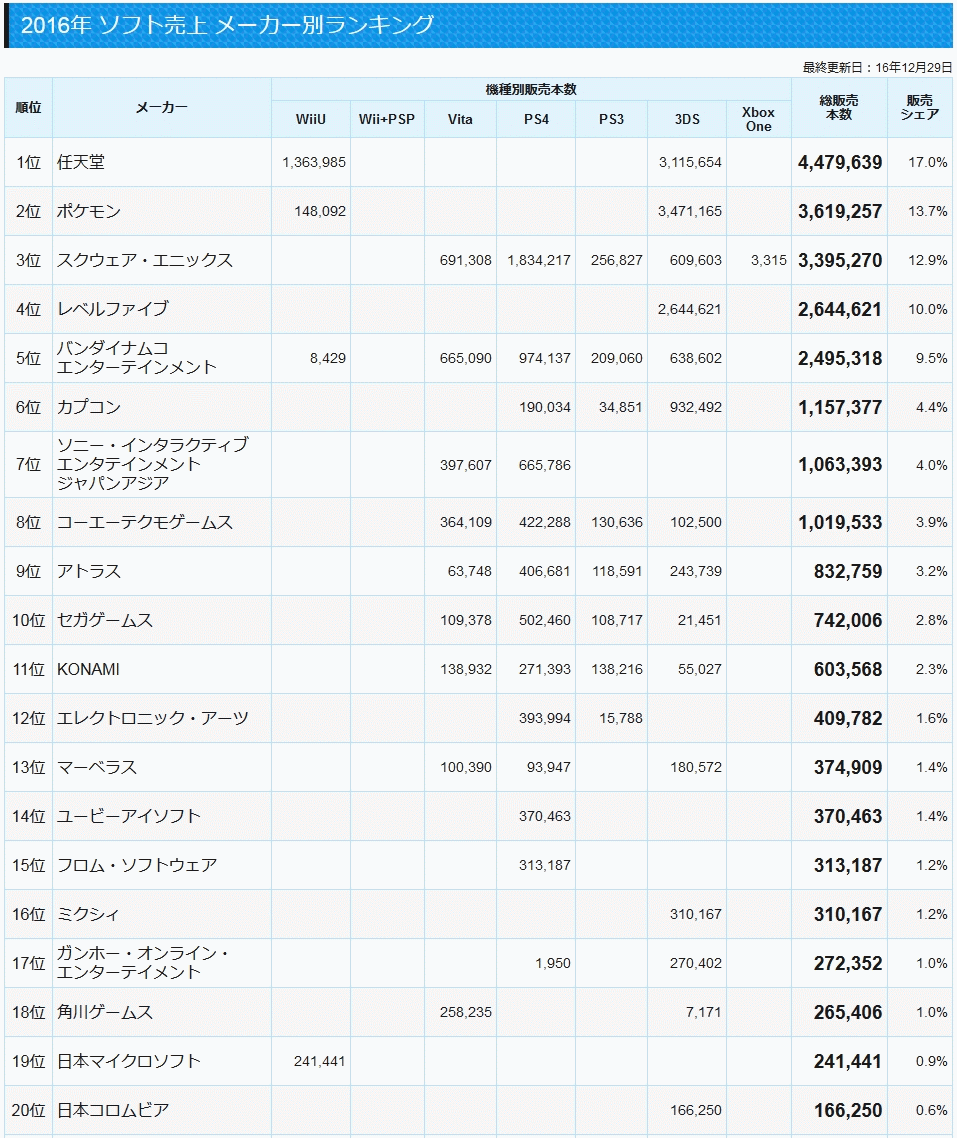Image resolution: width=957 pixels, height=1138 pixels.
Task: Click the PS3 value 138,216
Action: (x=617, y=669)
